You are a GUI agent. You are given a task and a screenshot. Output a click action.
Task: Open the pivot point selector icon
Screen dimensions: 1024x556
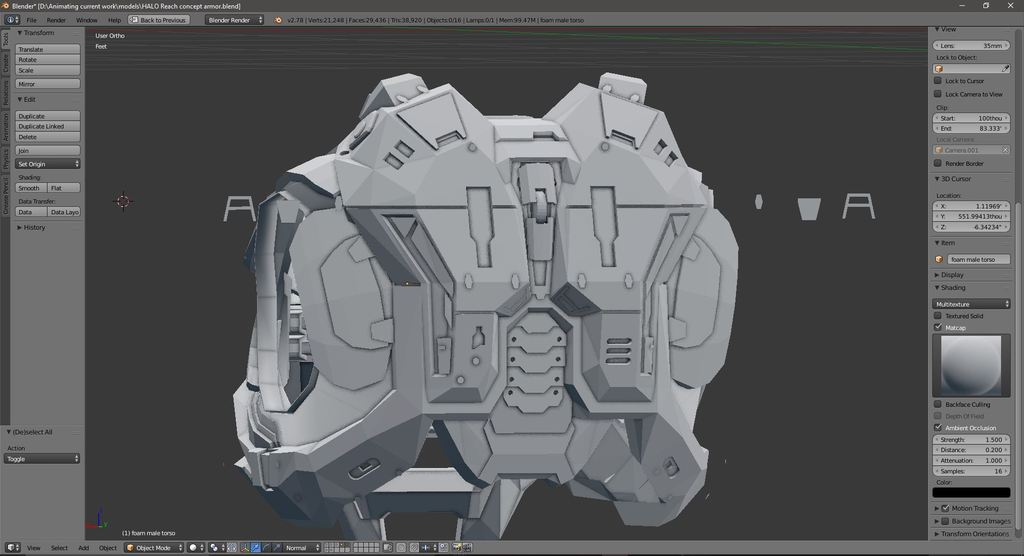point(217,548)
